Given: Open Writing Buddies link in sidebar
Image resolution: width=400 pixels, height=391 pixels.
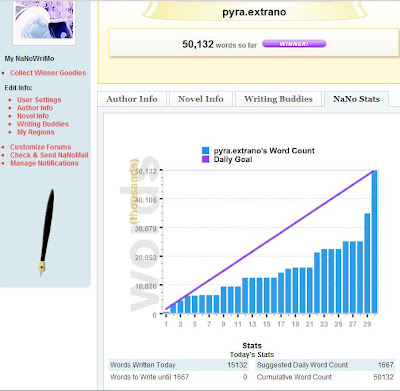Looking at the screenshot, I should pos(43,124).
